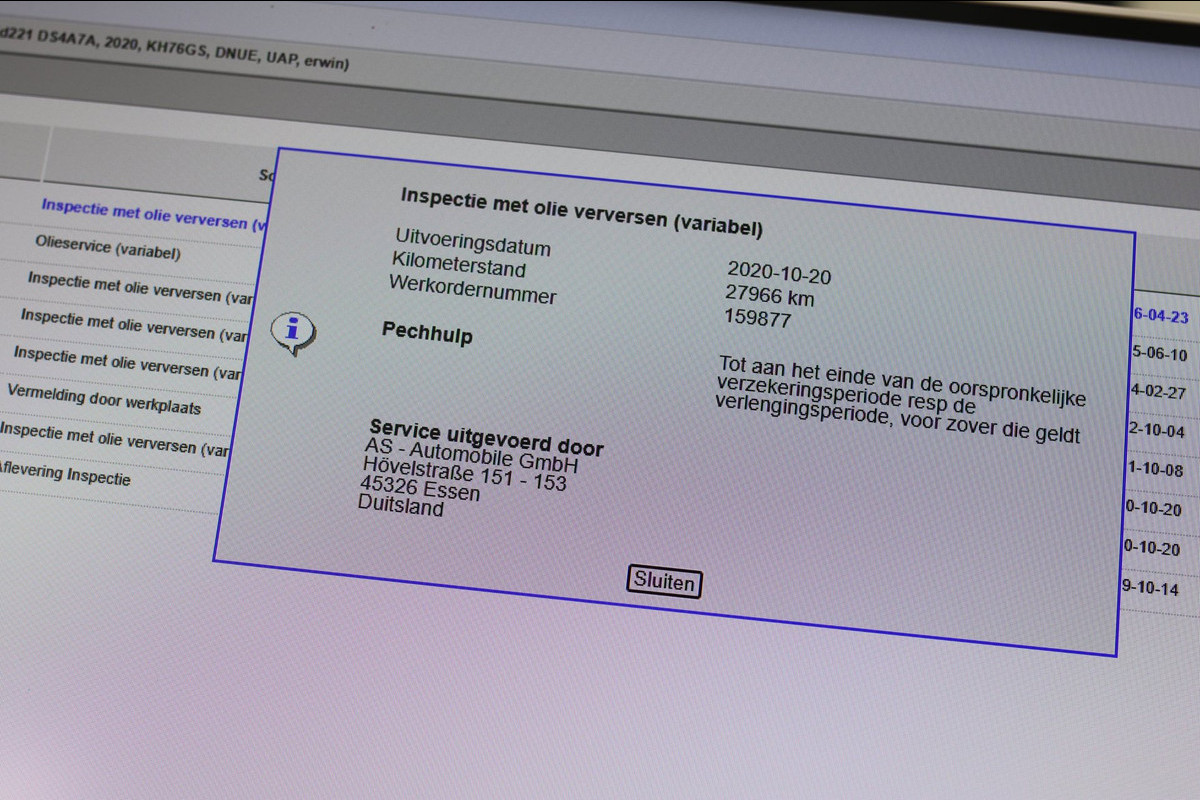This screenshot has height=800, width=1200.
Task: Click the Hövelstraße 151 - 153 address line
Action: [x=464, y=475]
